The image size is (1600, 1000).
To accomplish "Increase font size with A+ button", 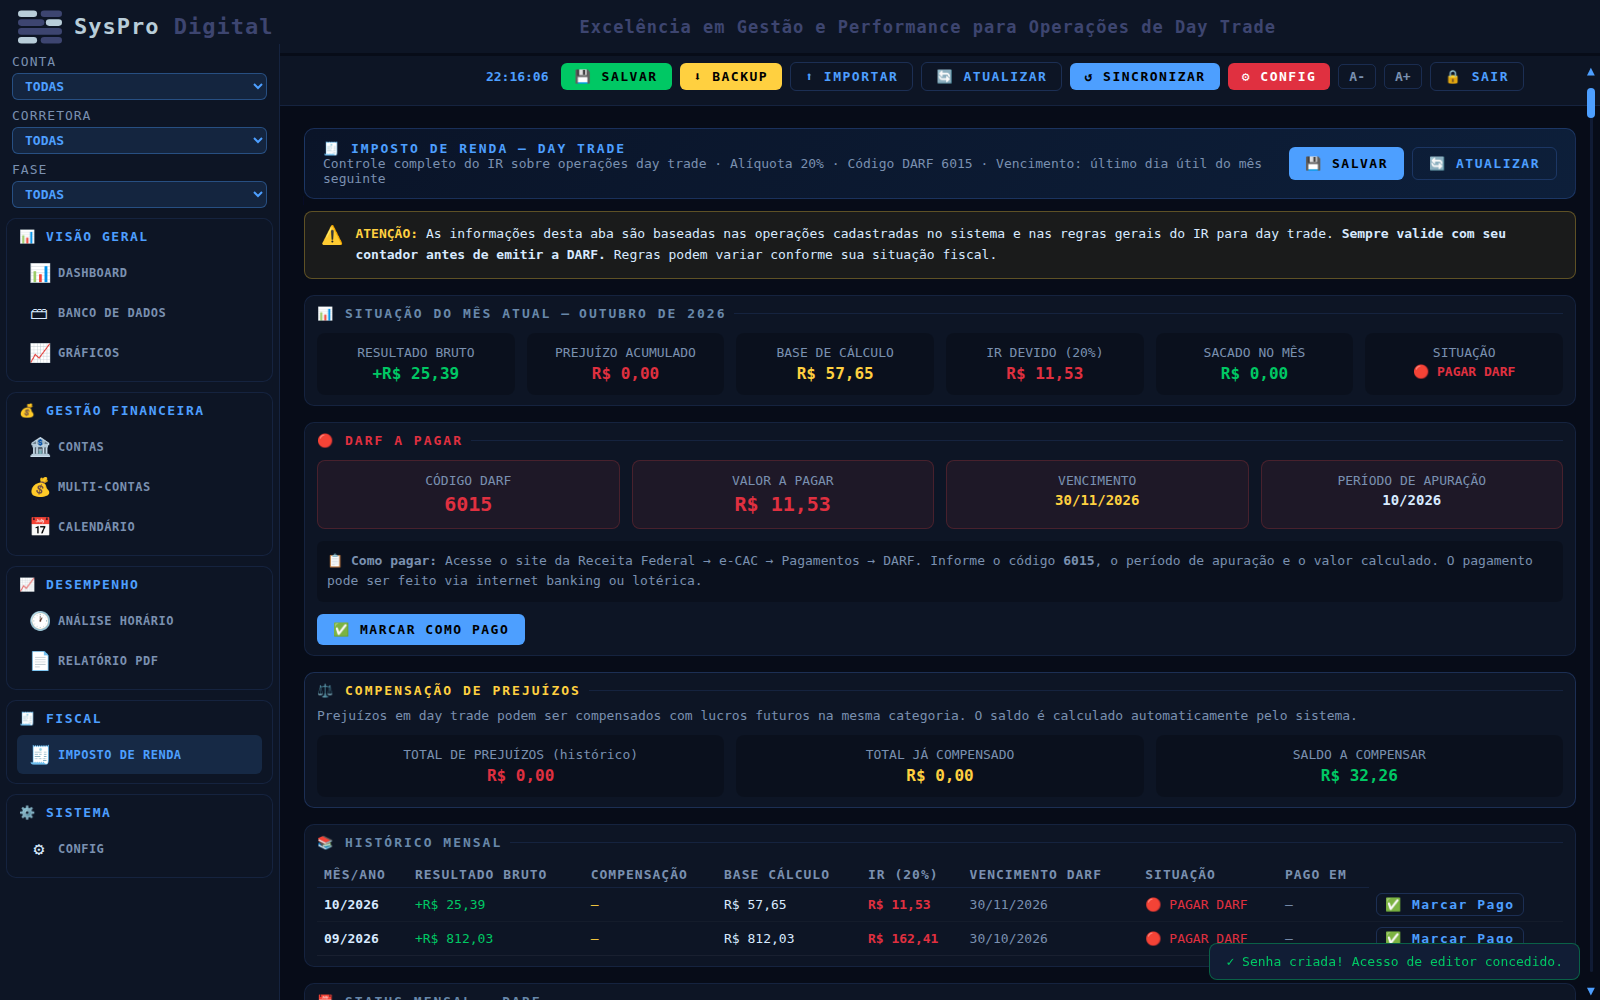I will coord(1403,77).
